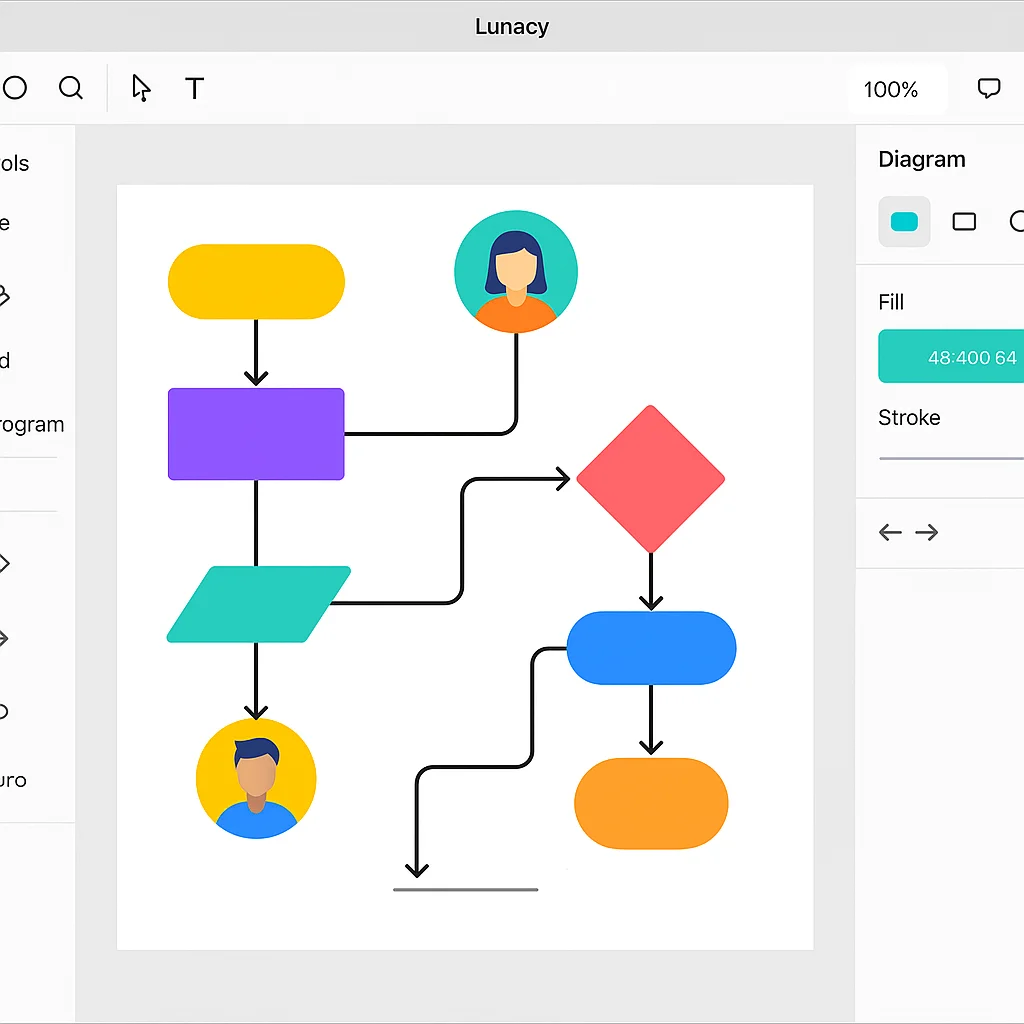Select the circle shape in the Diagram panel
The height and width of the screenshot is (1024, 1024).
click(1015, 222)
